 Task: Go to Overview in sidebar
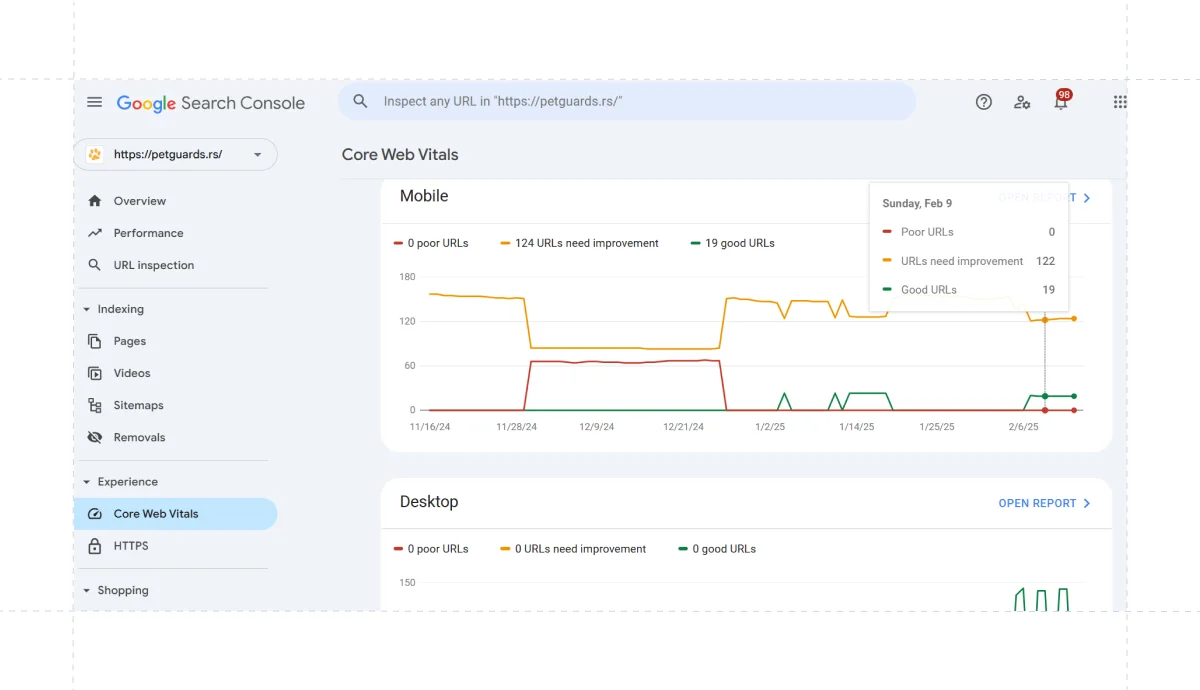pos(140,201)
